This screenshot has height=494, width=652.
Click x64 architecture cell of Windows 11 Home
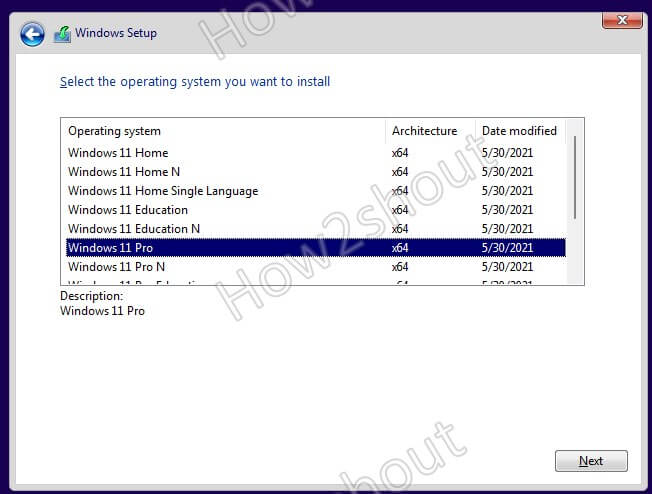click(x=400, y=153)
